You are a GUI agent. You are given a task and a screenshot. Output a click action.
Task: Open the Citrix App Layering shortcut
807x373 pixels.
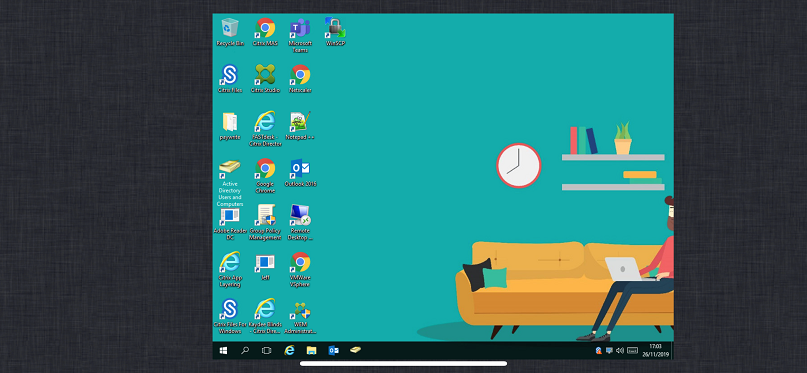tap(230, 270)
